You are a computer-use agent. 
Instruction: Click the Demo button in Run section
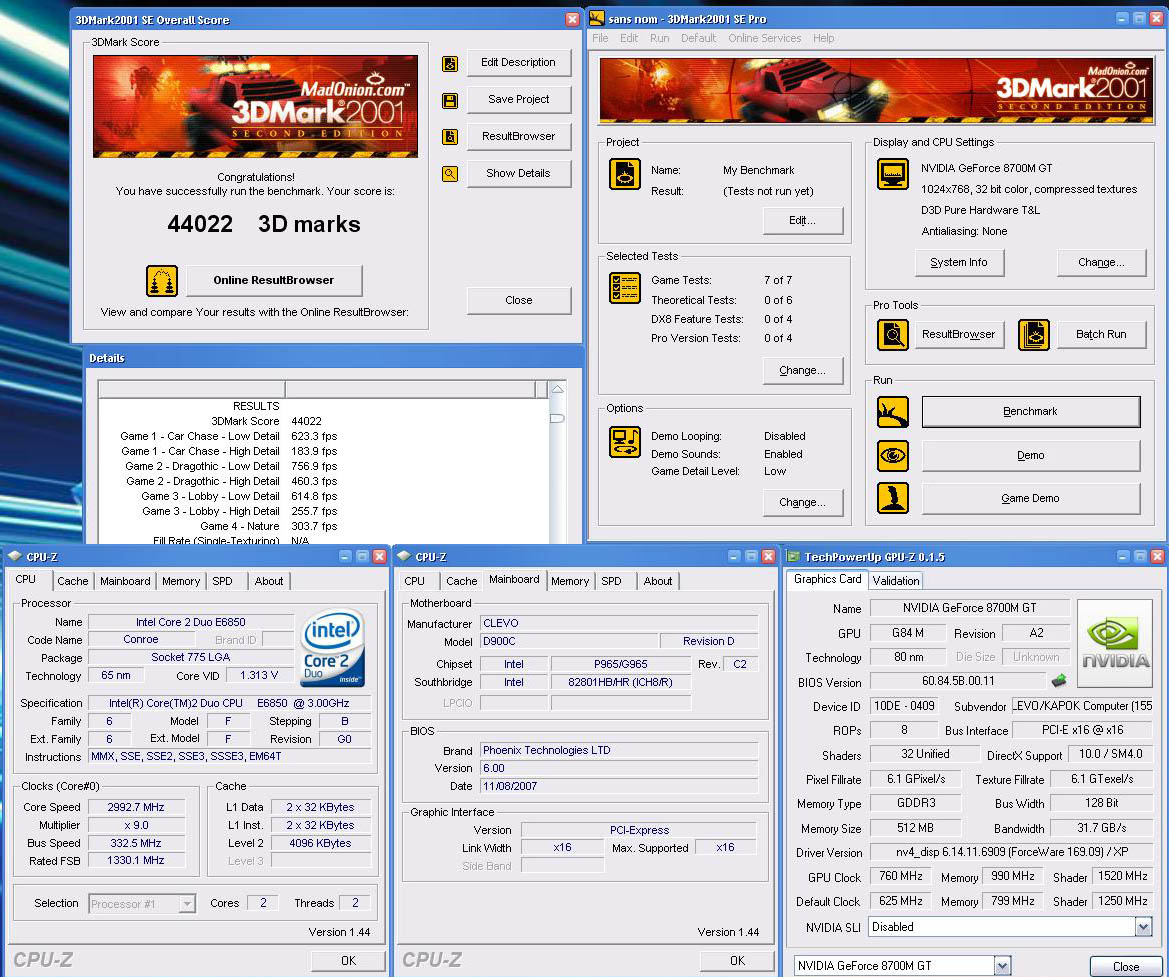[x=1031, y=456]
